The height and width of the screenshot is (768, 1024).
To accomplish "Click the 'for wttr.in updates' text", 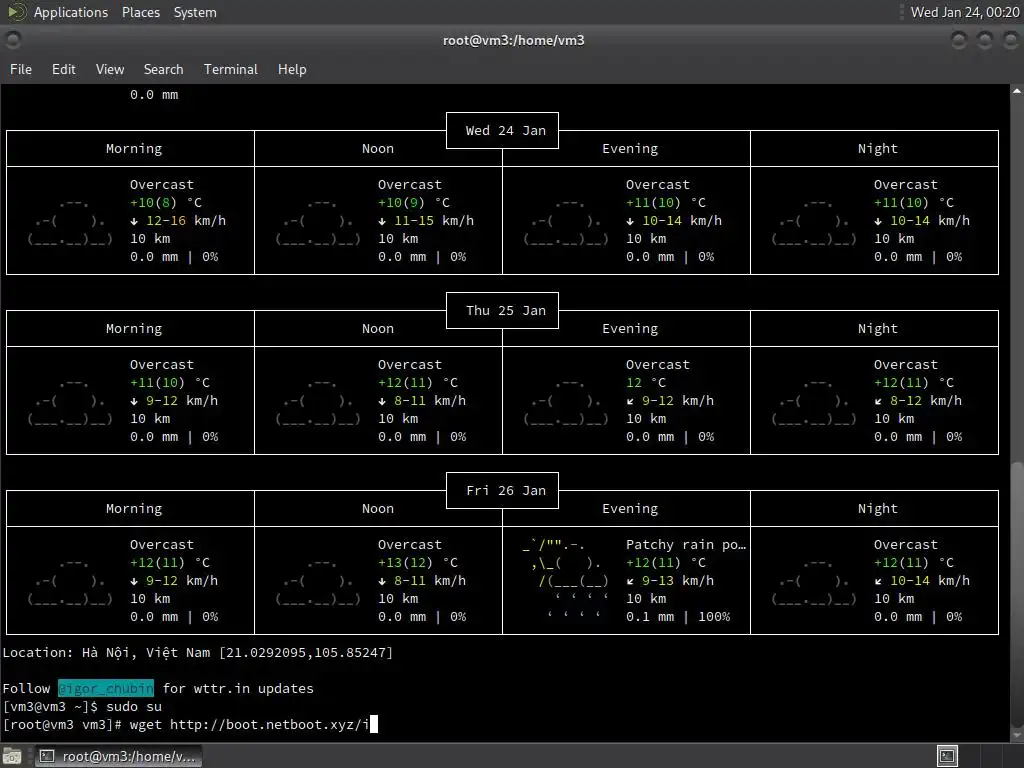I will [238, 688].
